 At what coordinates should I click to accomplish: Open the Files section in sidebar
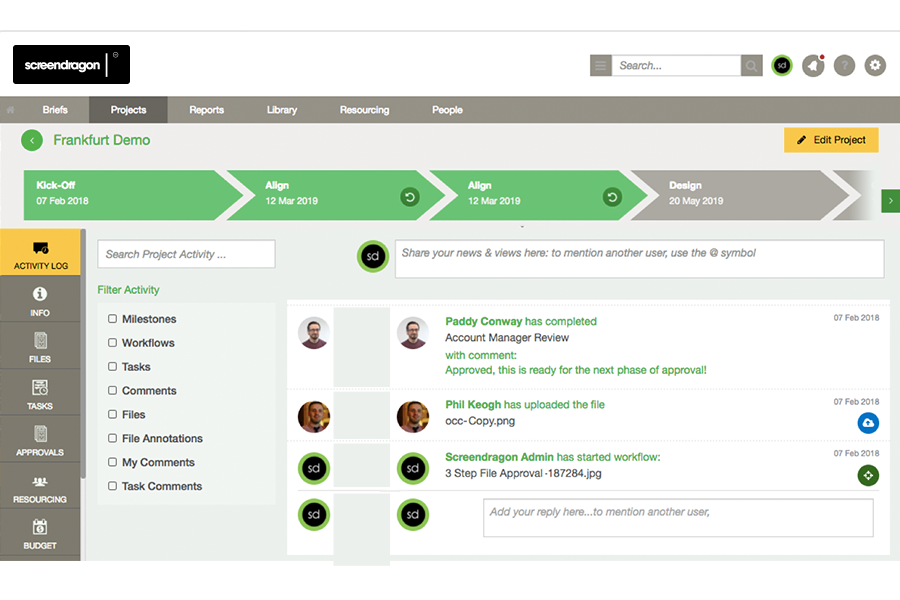coord(40,347)
